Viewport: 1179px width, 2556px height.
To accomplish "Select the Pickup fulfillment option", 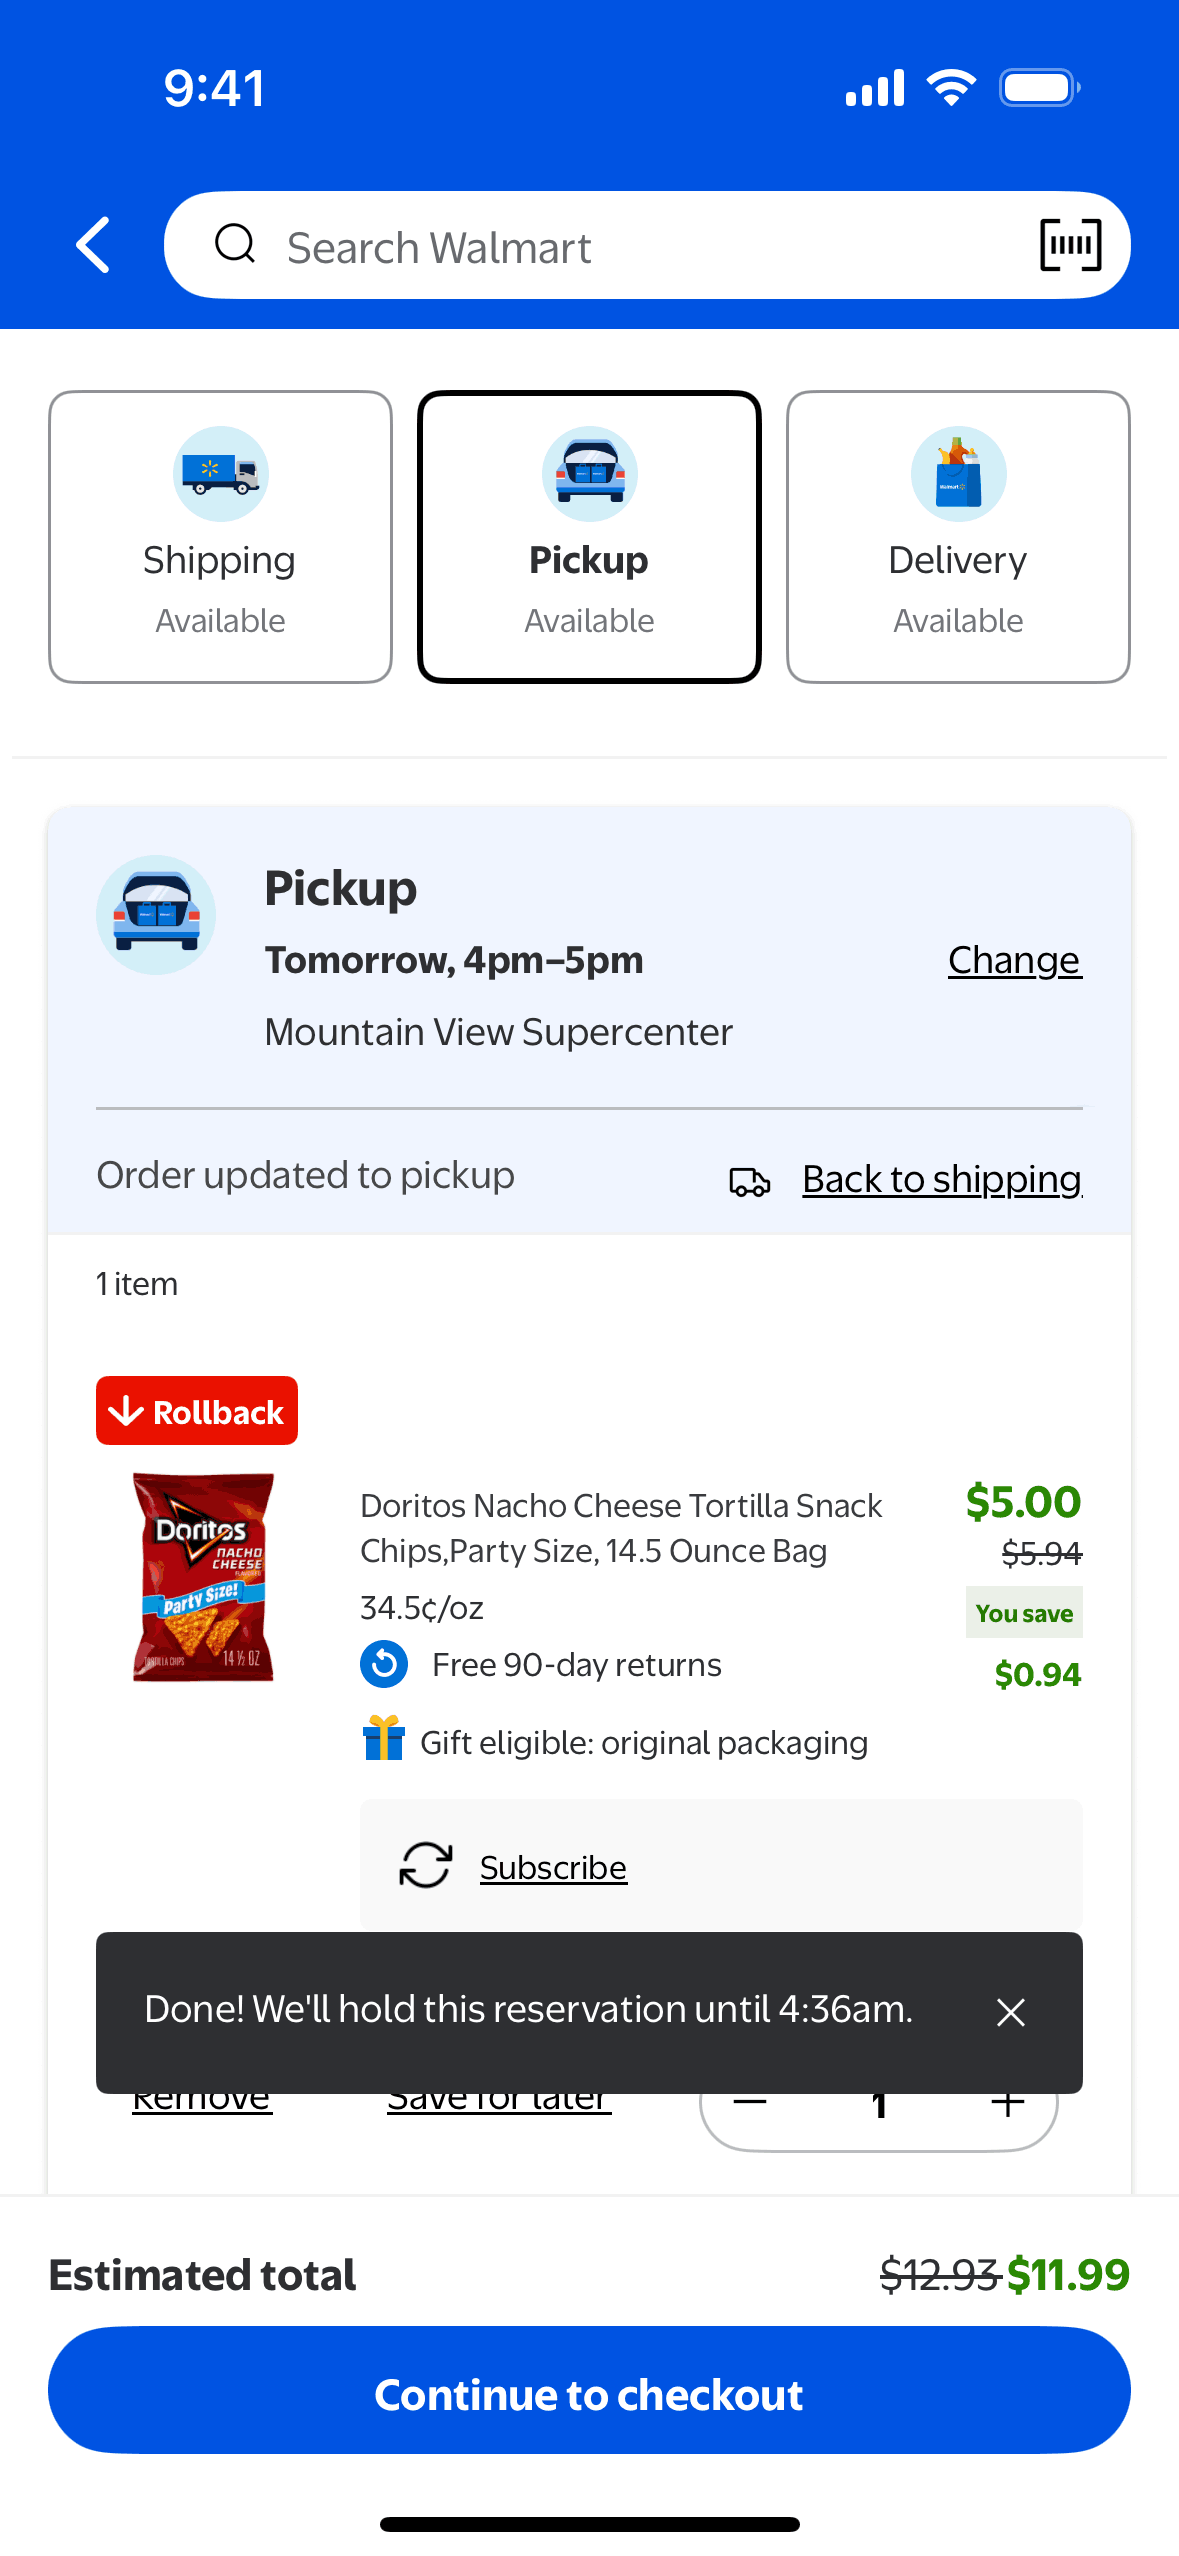I will coord(589,537).
